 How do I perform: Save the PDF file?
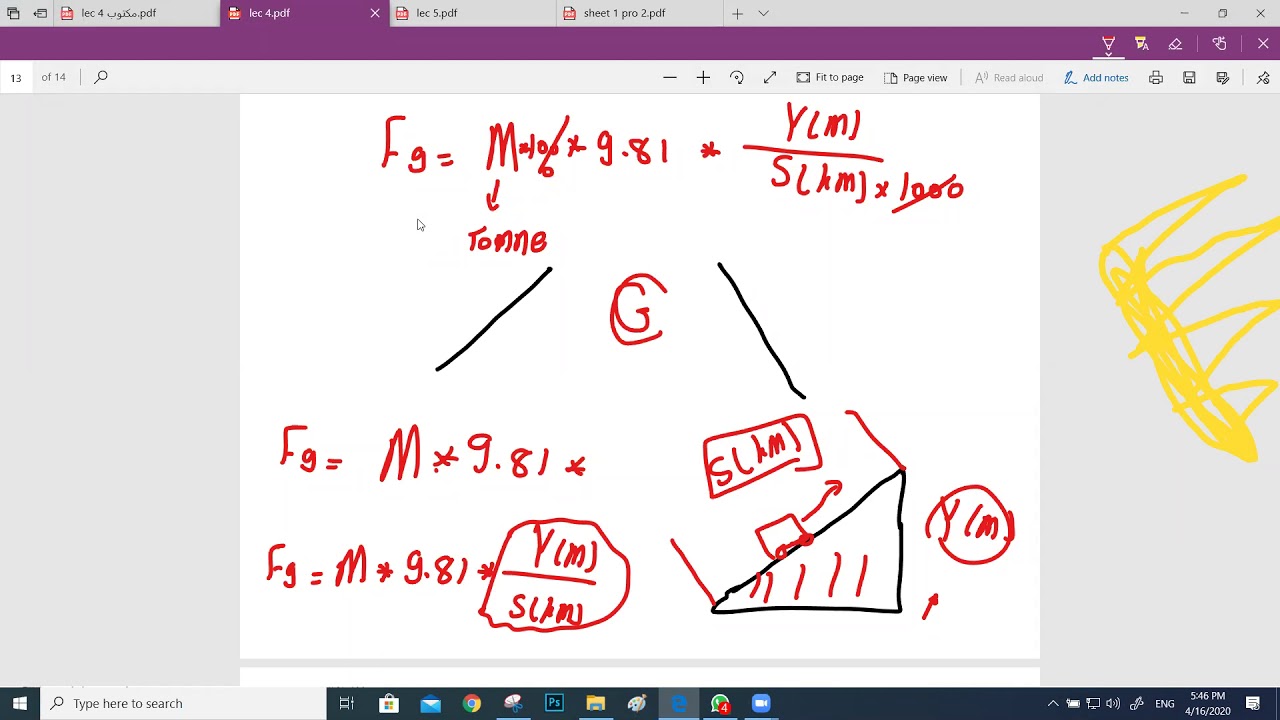(1189, 77)
